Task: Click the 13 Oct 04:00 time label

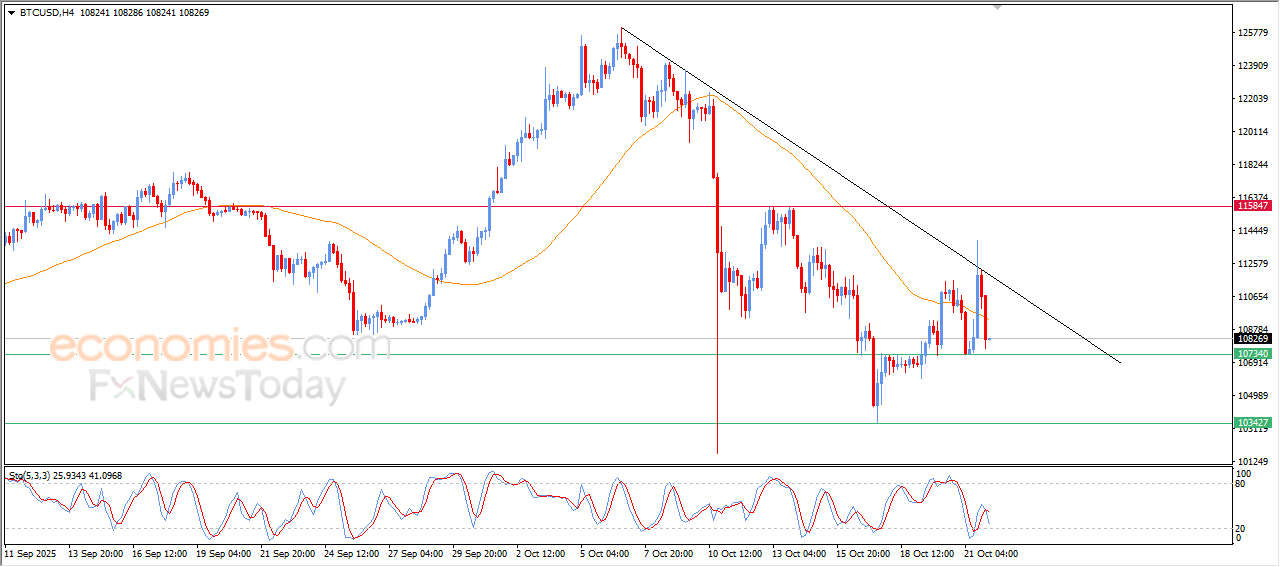Action: [x=800, y=553]
